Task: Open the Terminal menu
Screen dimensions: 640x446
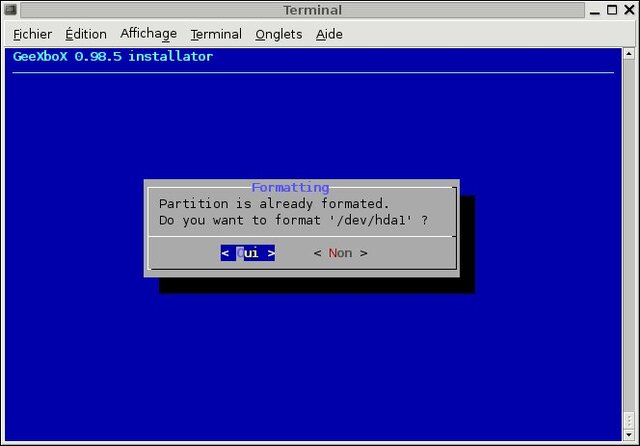Action: tap(216, 34)
